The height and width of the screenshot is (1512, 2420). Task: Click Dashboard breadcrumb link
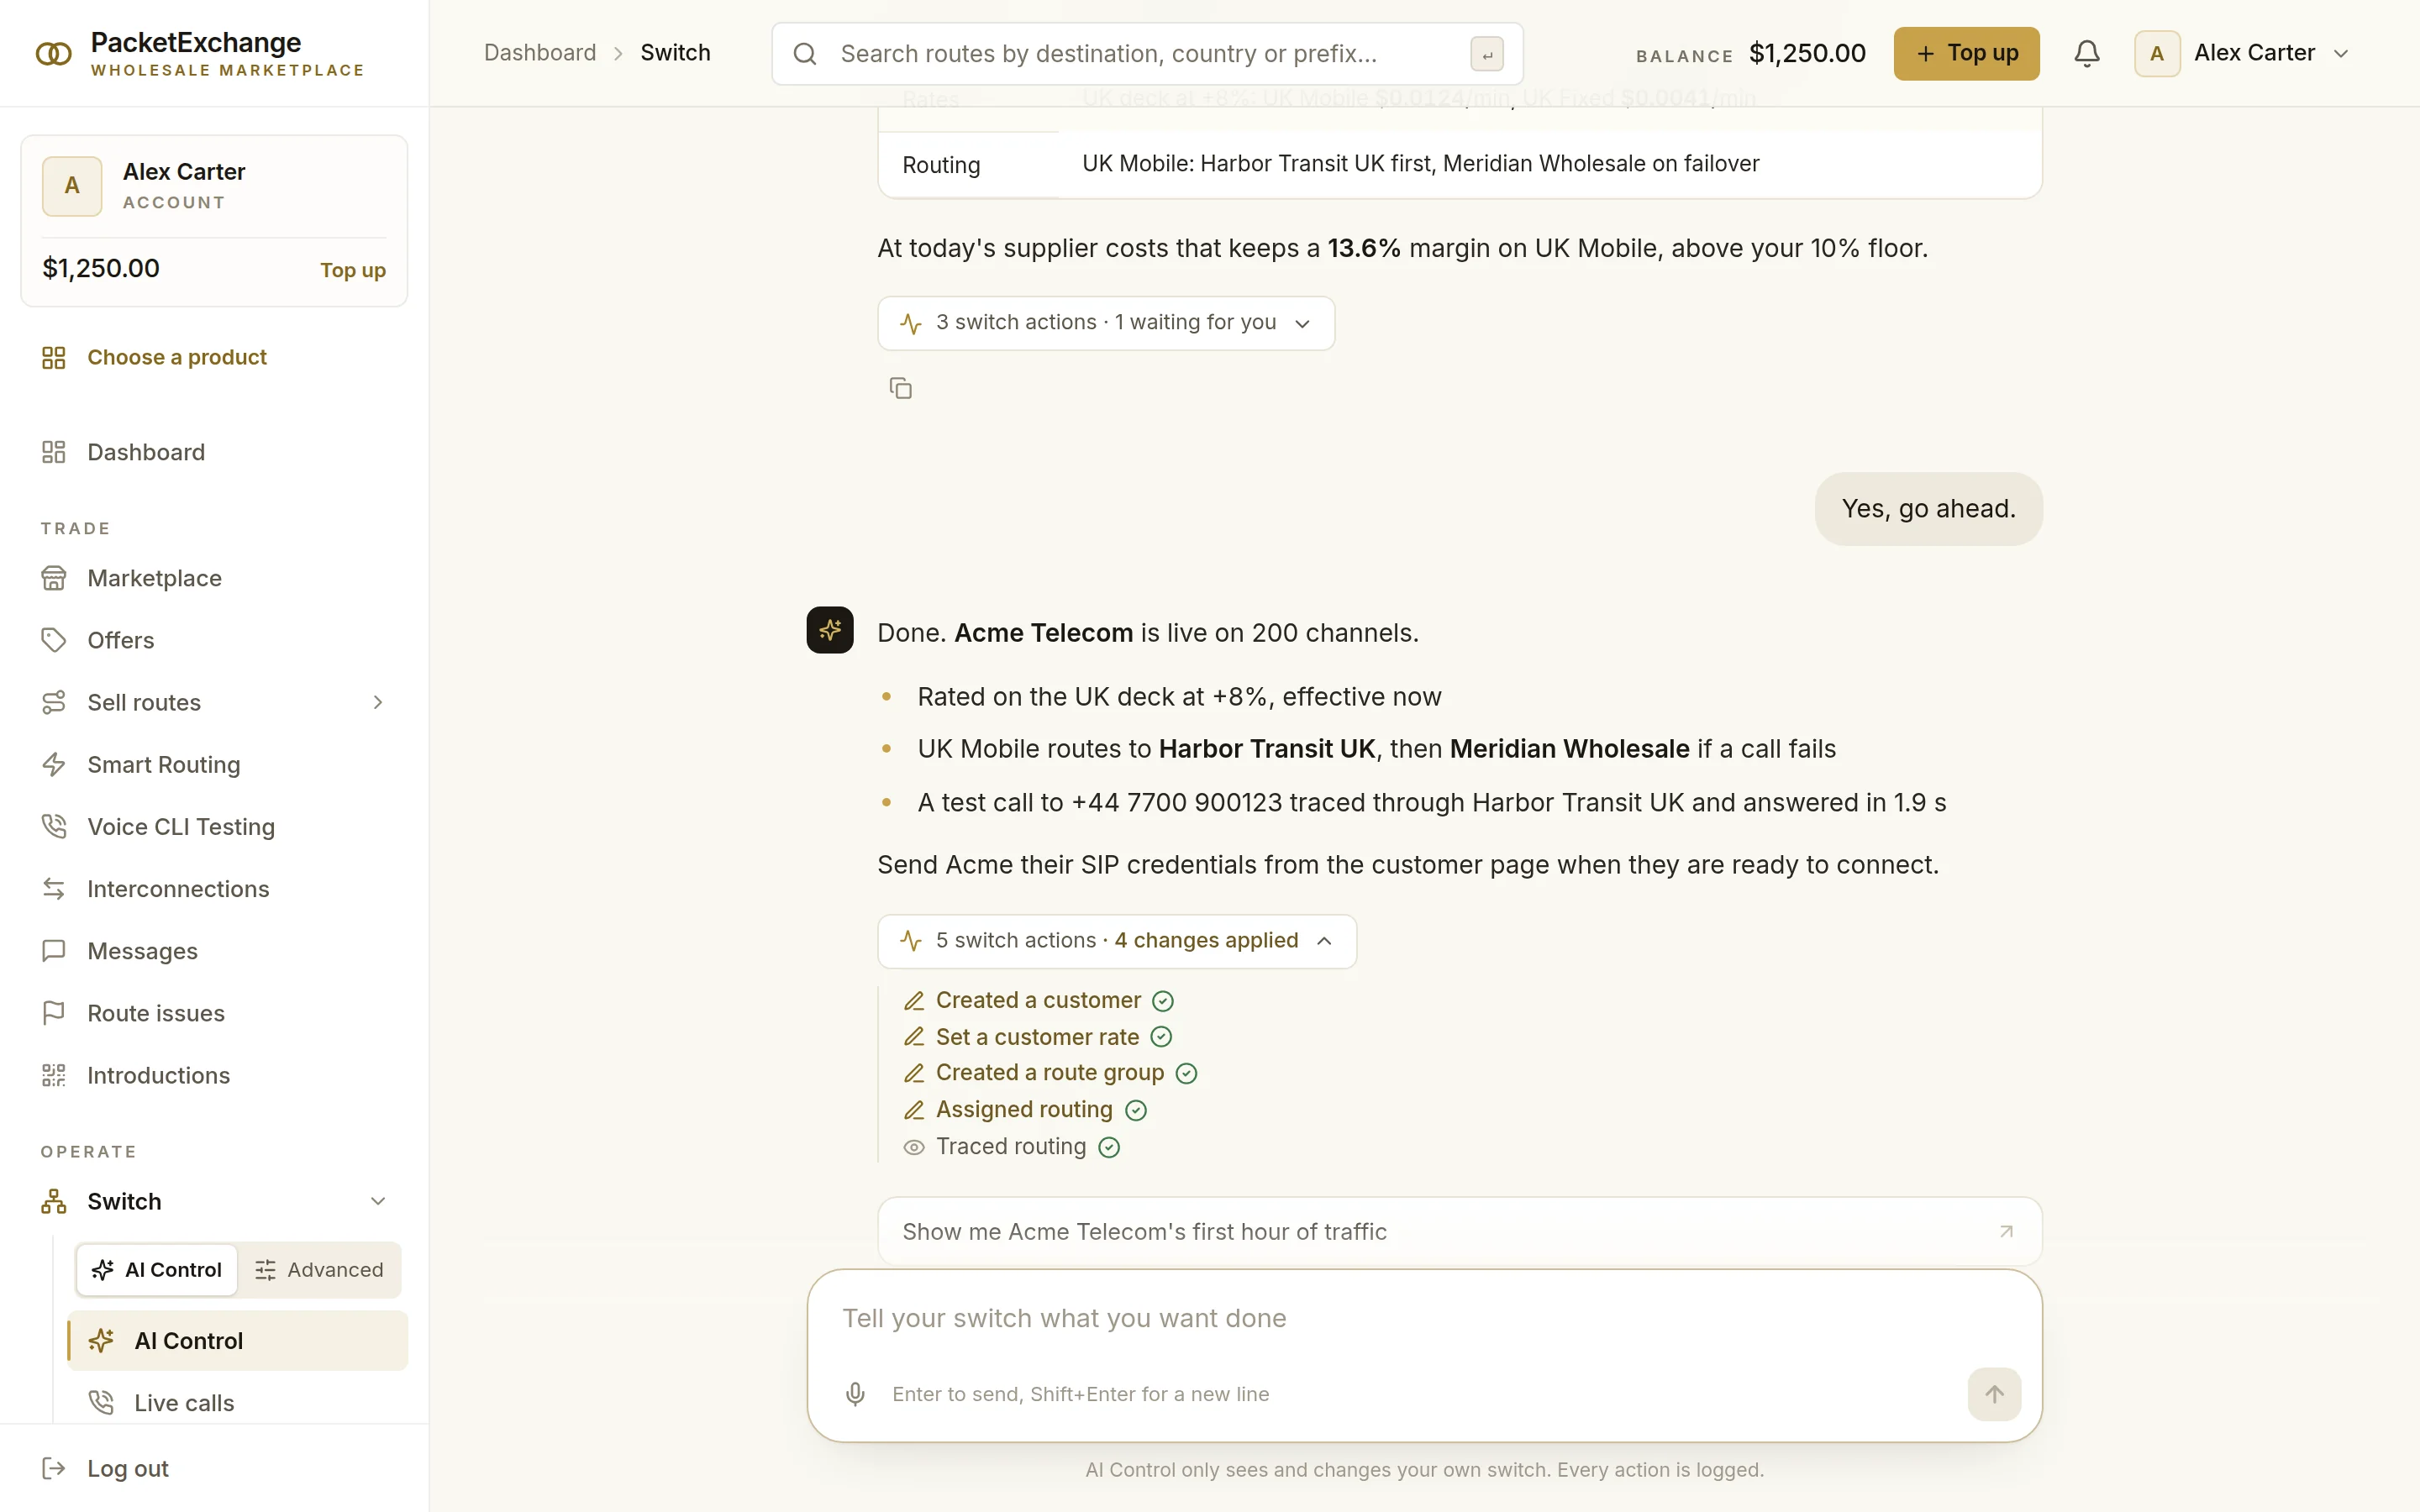pyautogui.click(x=540, y=53)
